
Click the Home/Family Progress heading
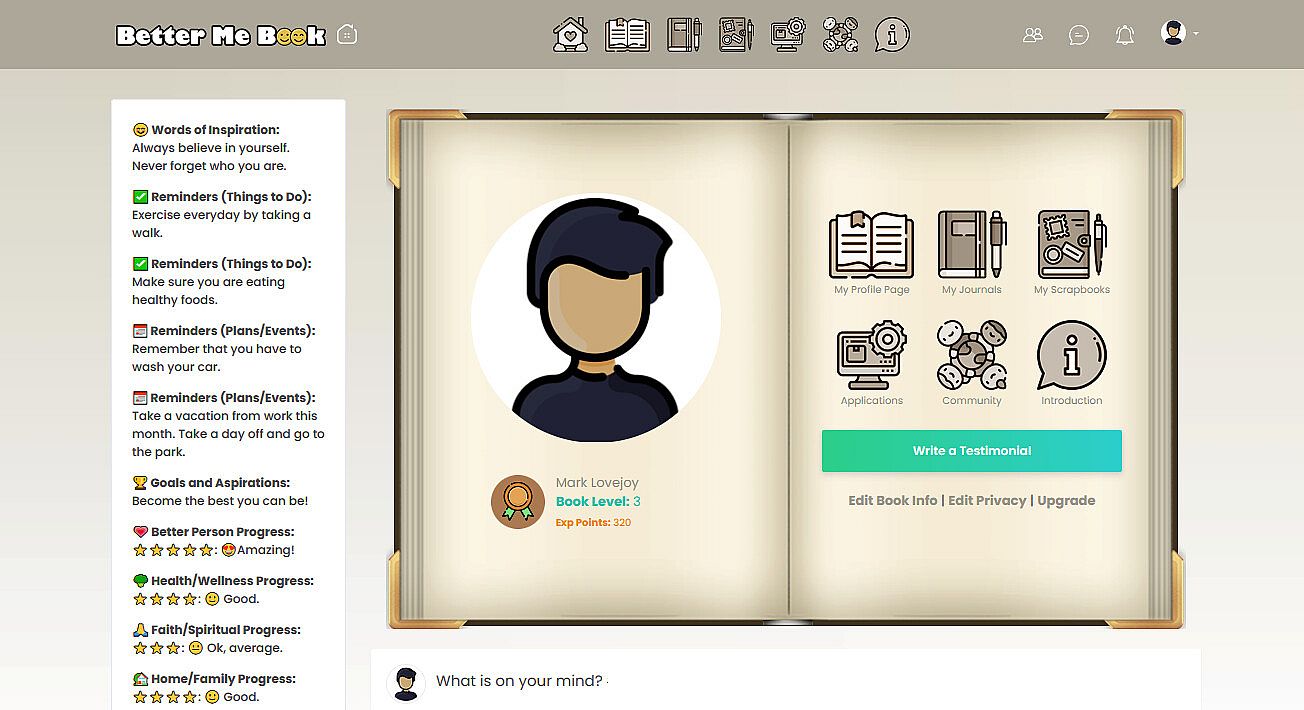(214, 679)
